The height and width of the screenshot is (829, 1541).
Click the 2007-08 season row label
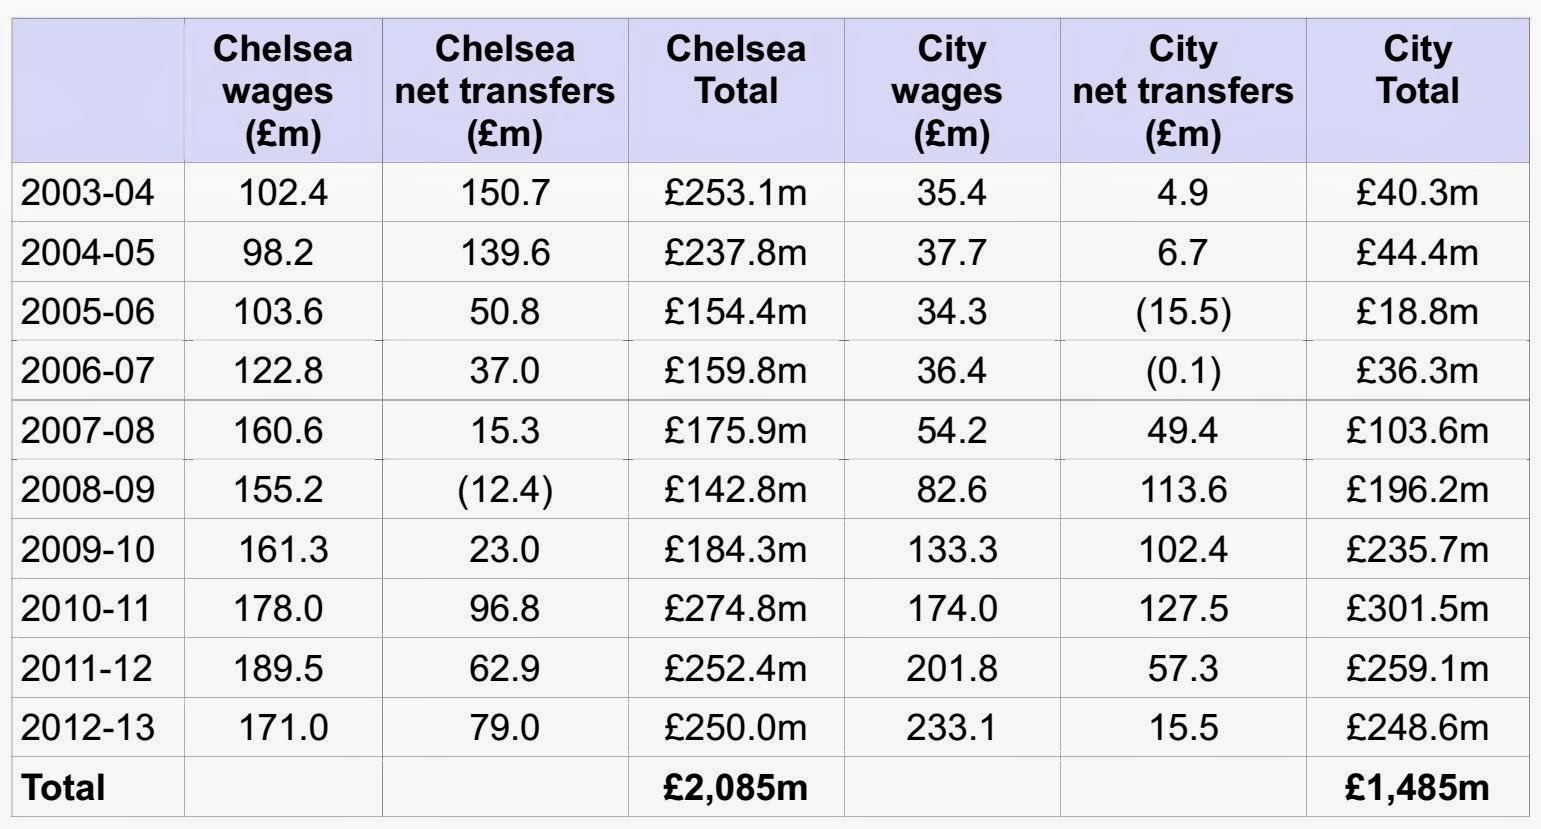(88, 430)
